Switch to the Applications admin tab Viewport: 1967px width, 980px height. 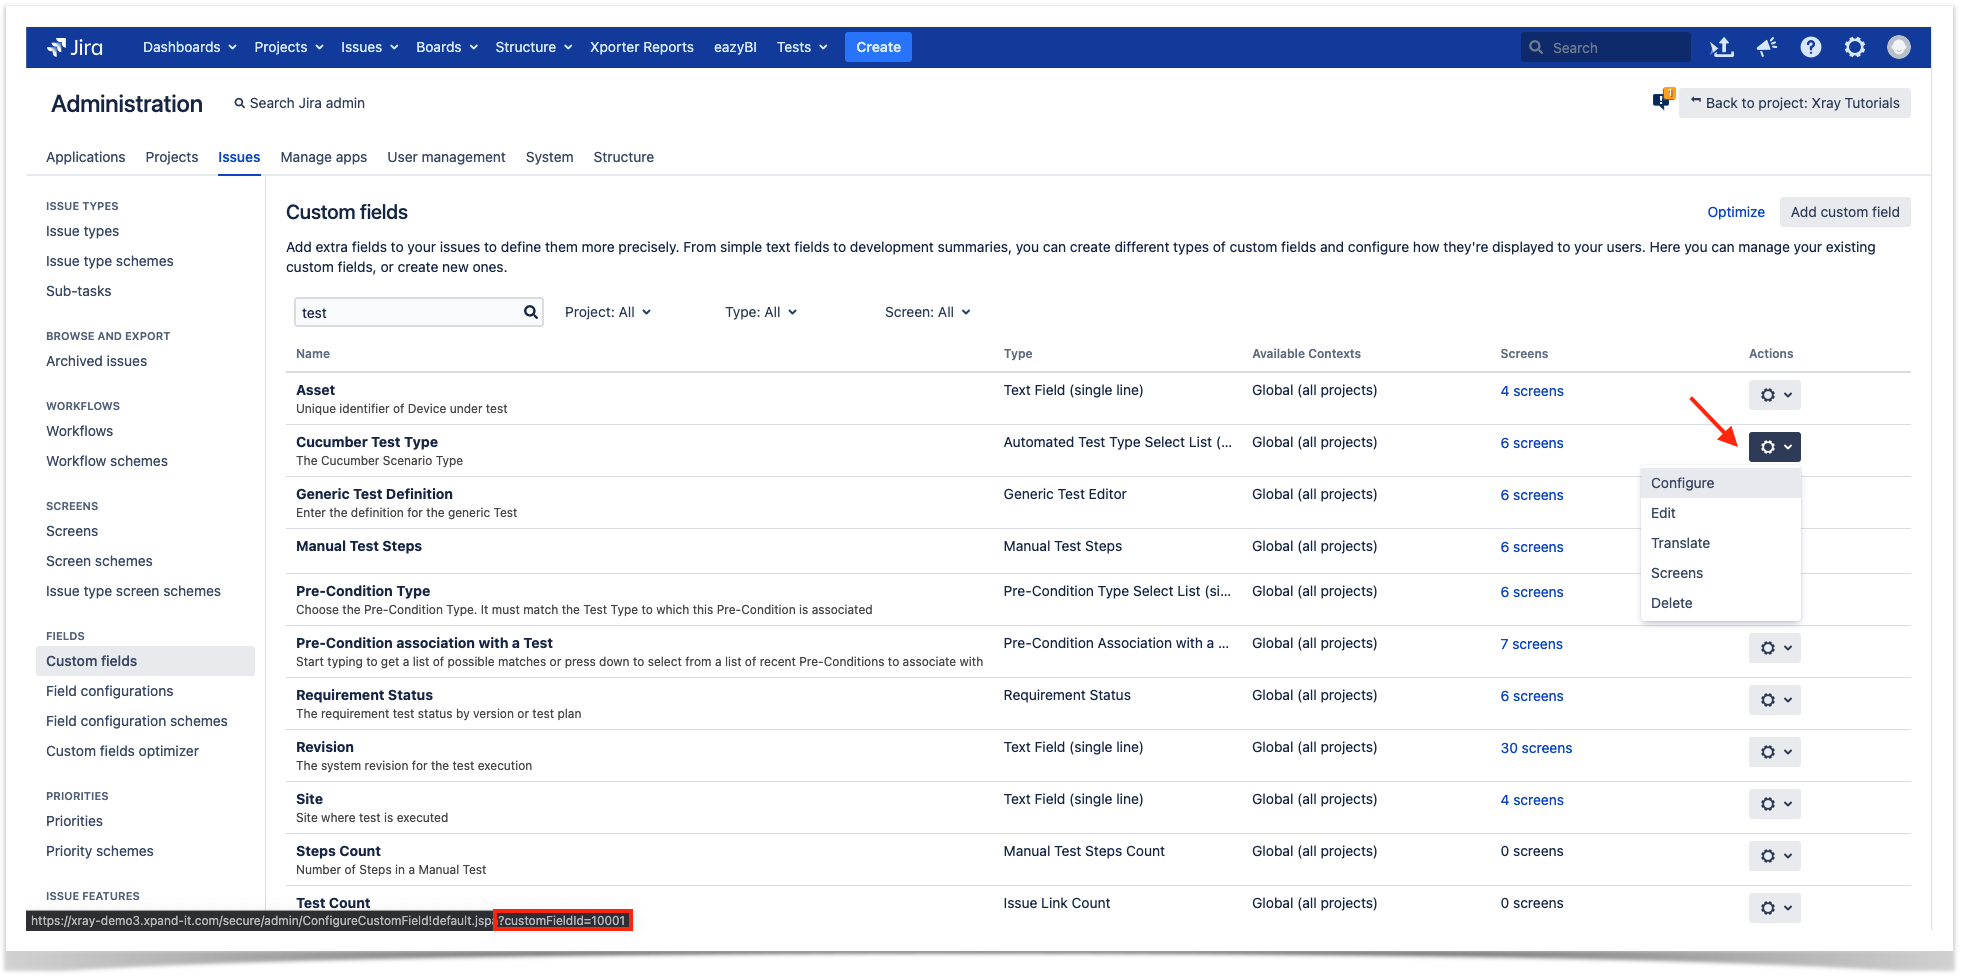tap(85, 157)
